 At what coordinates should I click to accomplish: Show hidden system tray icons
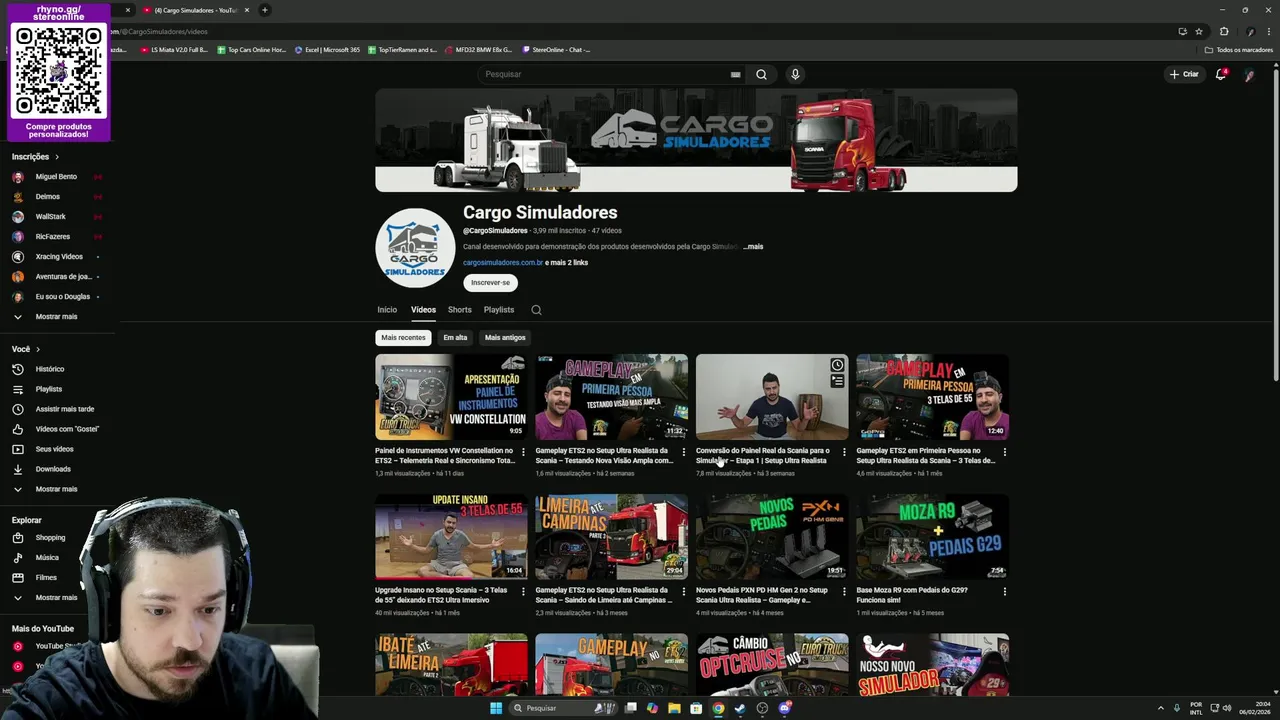point(1161,708)
